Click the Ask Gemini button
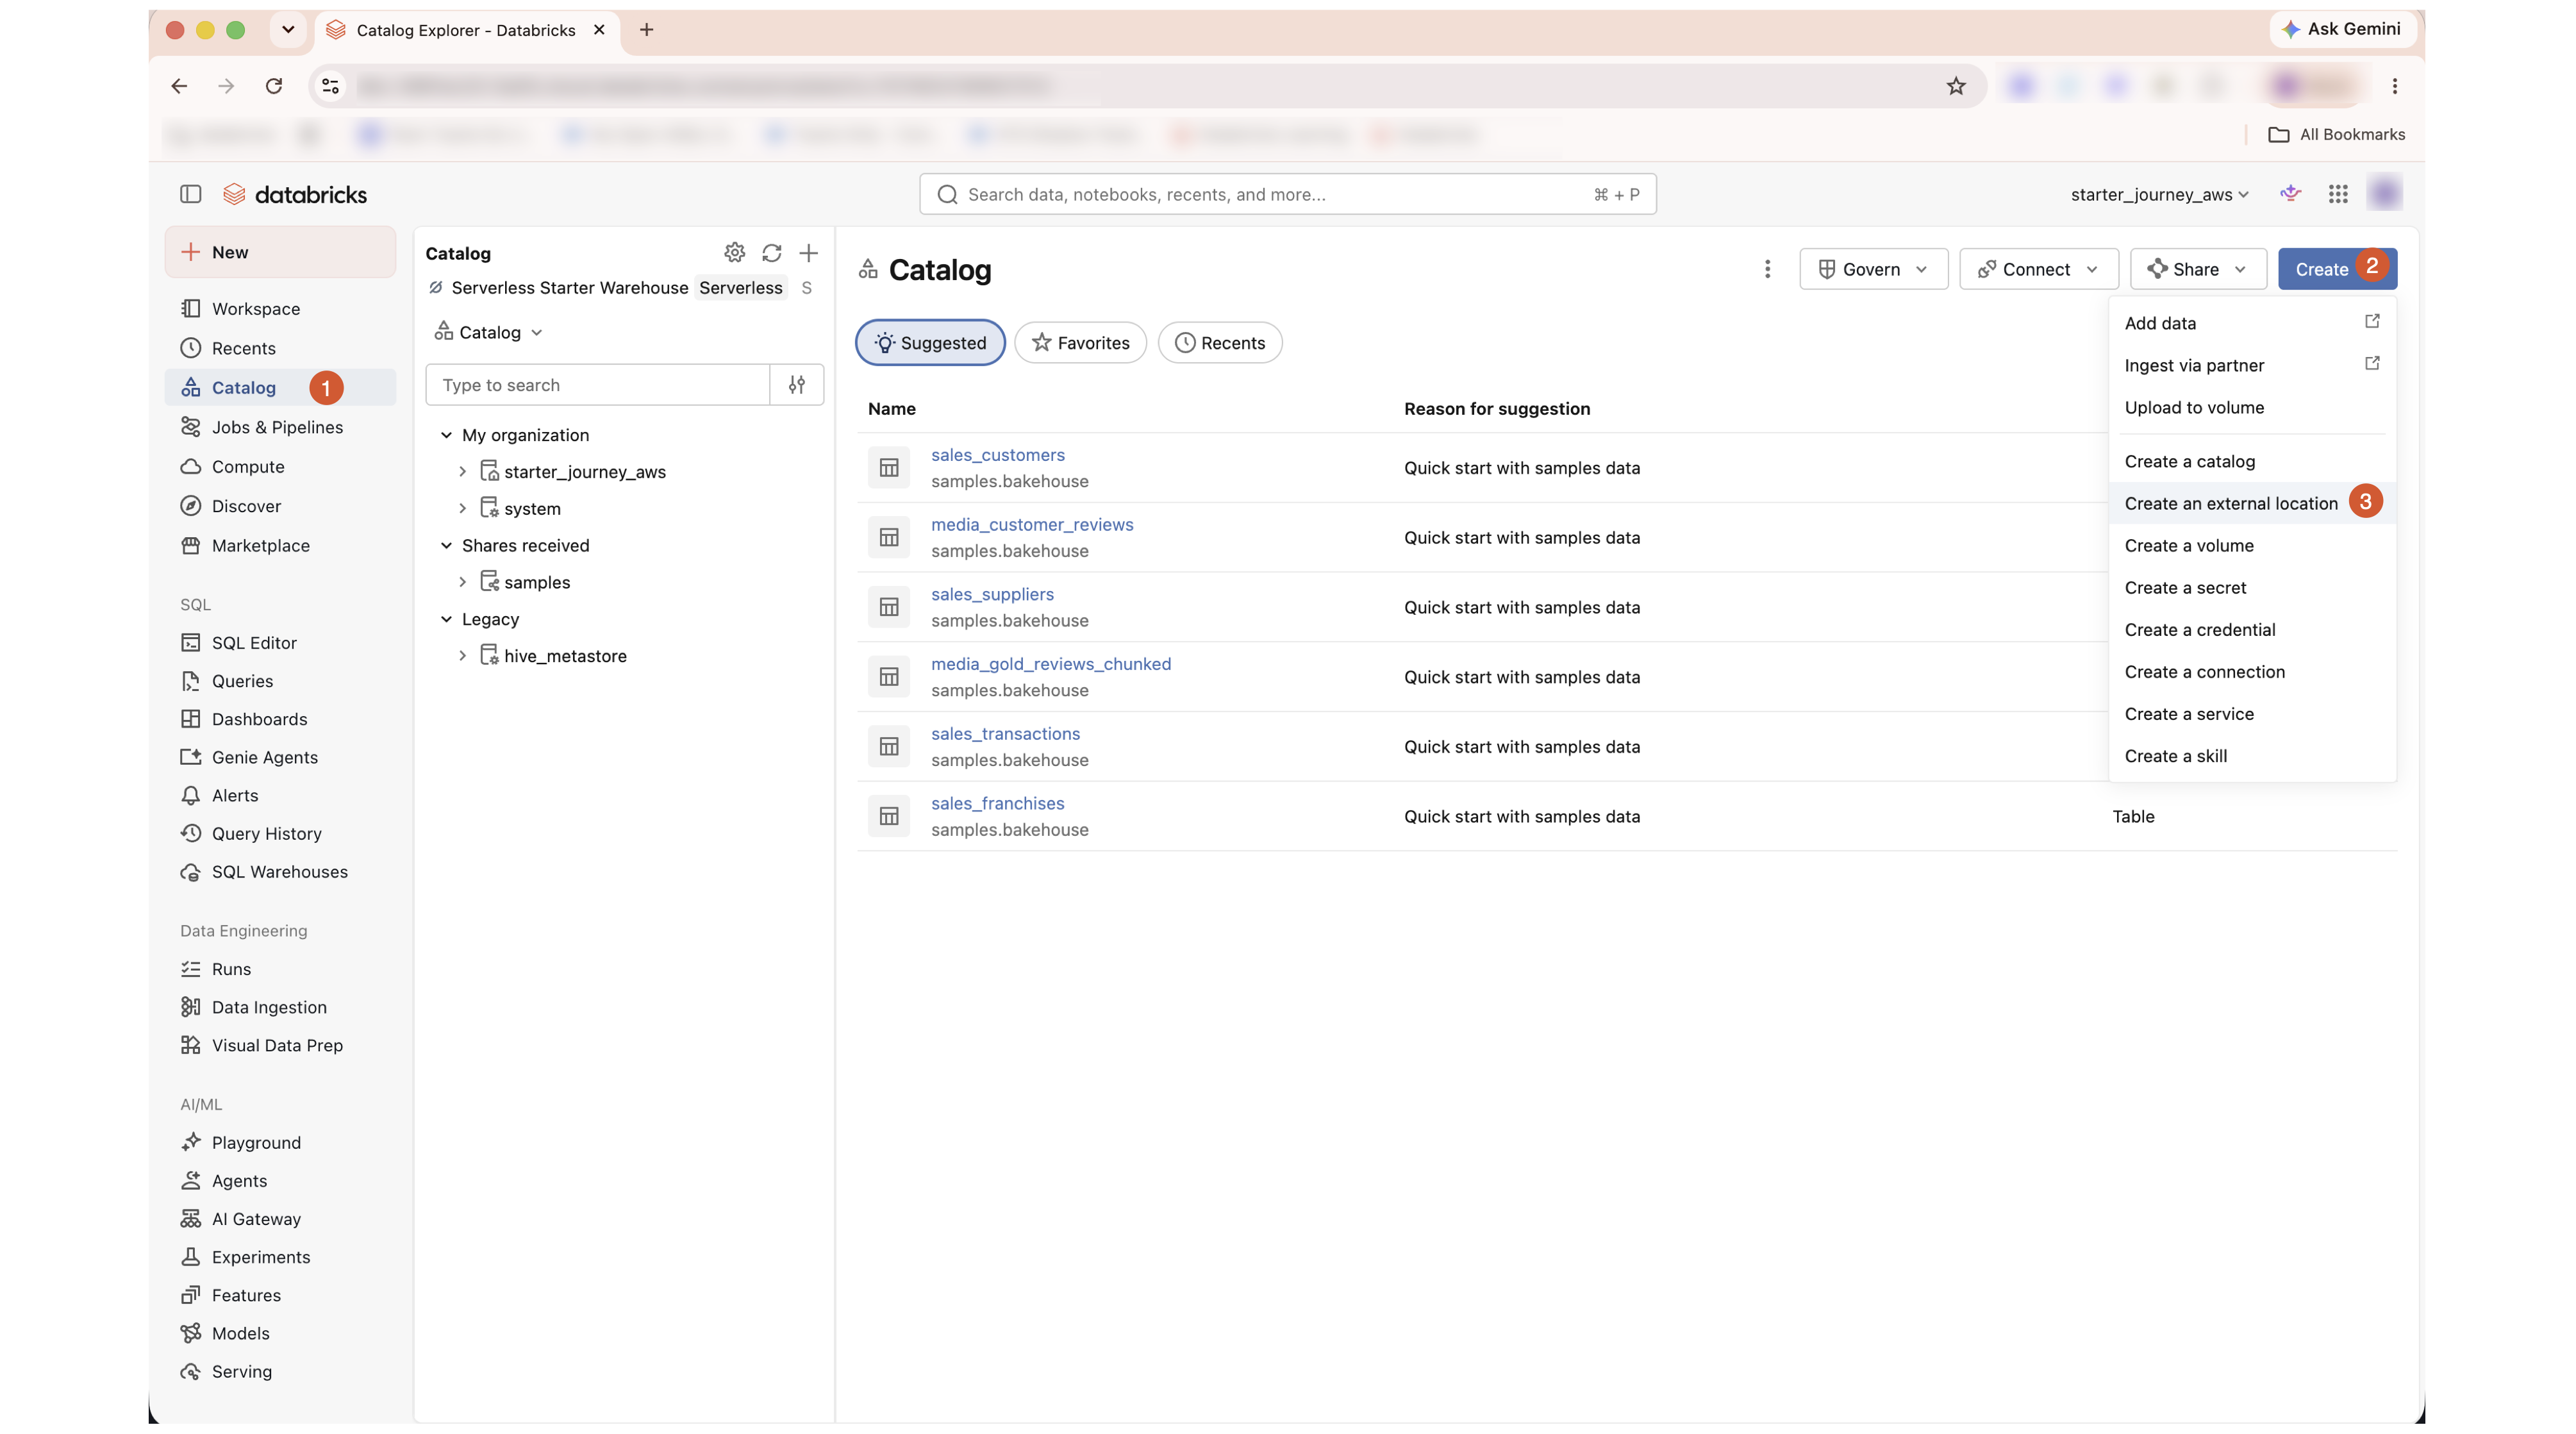2576x1434 pixels. [x=2342, y=29]
